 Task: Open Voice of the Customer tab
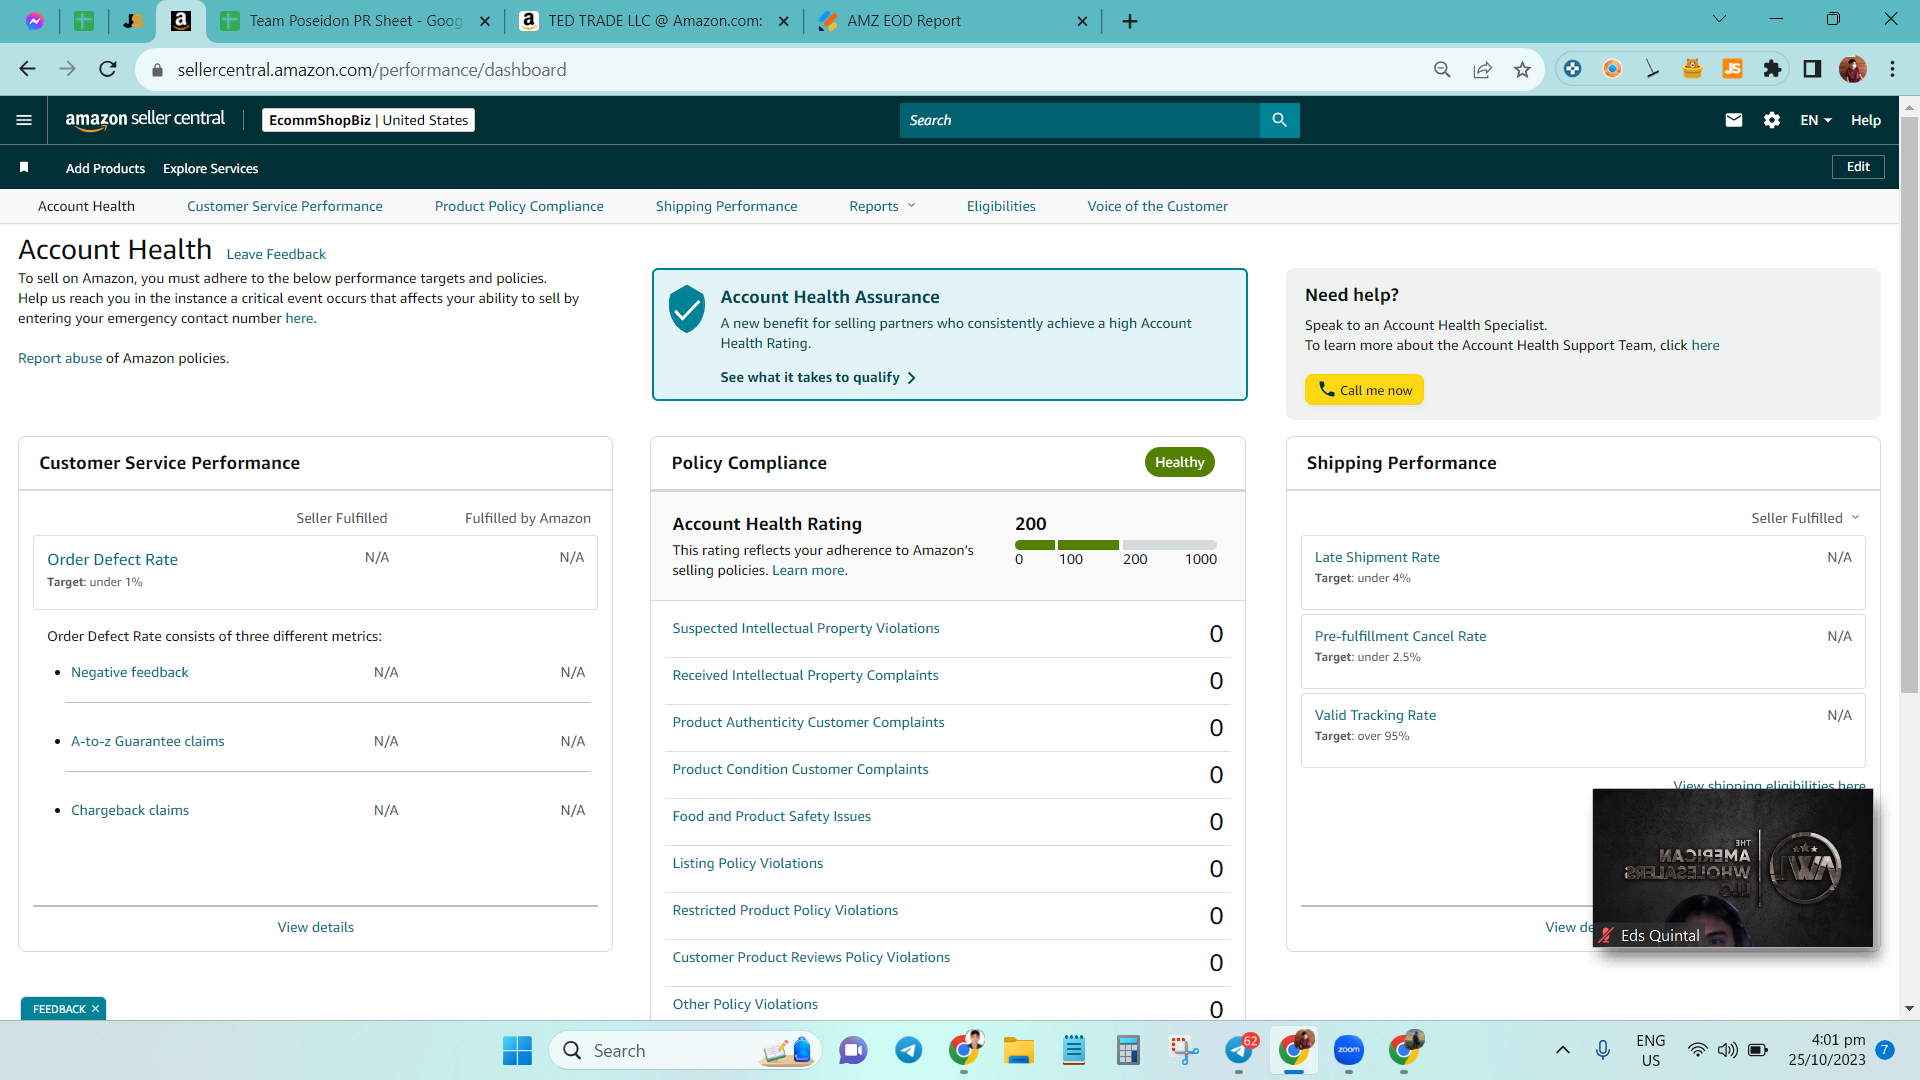[x=1158, y=206]
